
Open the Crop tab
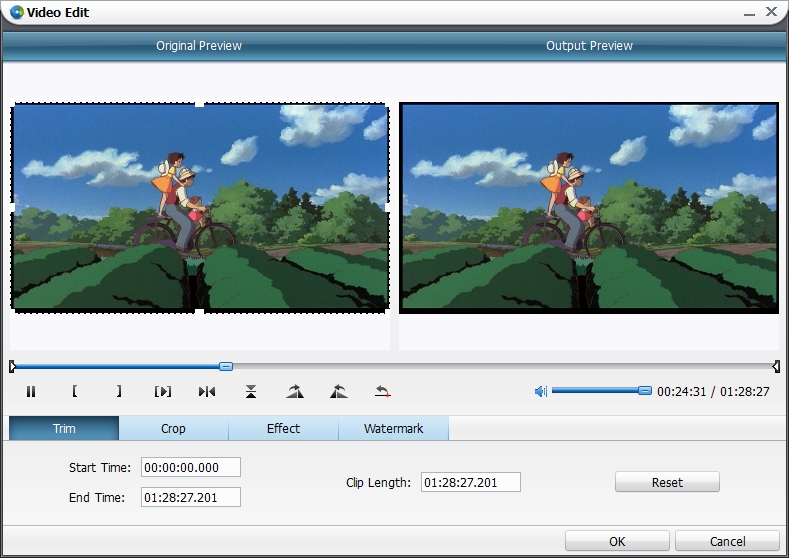174,428
